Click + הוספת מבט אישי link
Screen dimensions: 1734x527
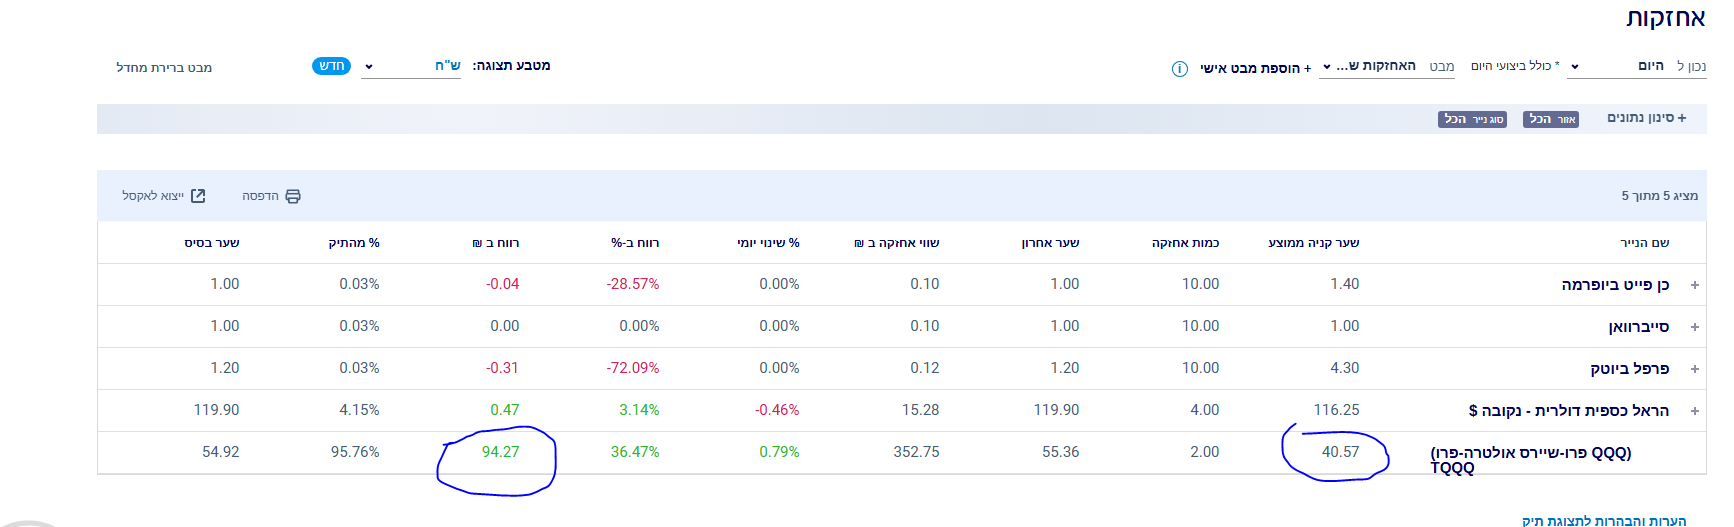[1255, 68]
